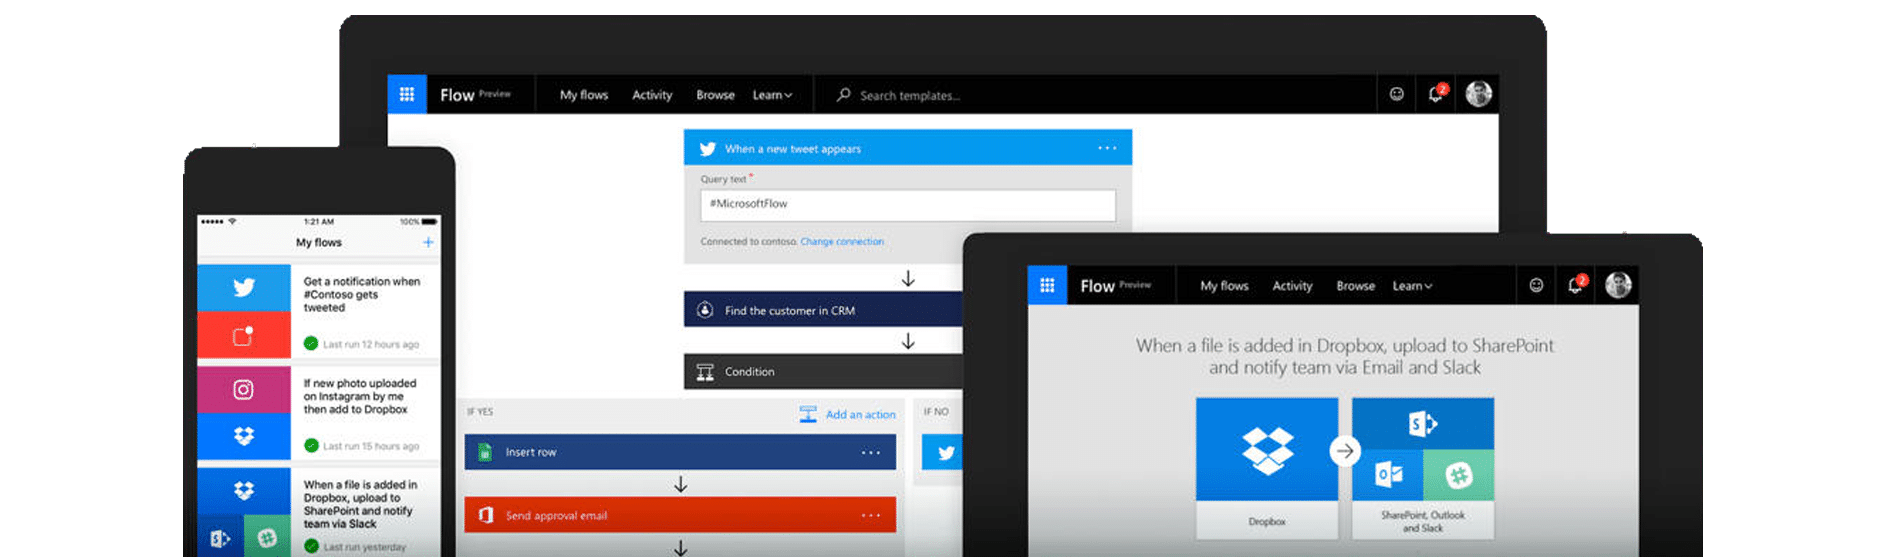Tap the My flows title on phone
Screen dimensions: 1900x557
319,242
